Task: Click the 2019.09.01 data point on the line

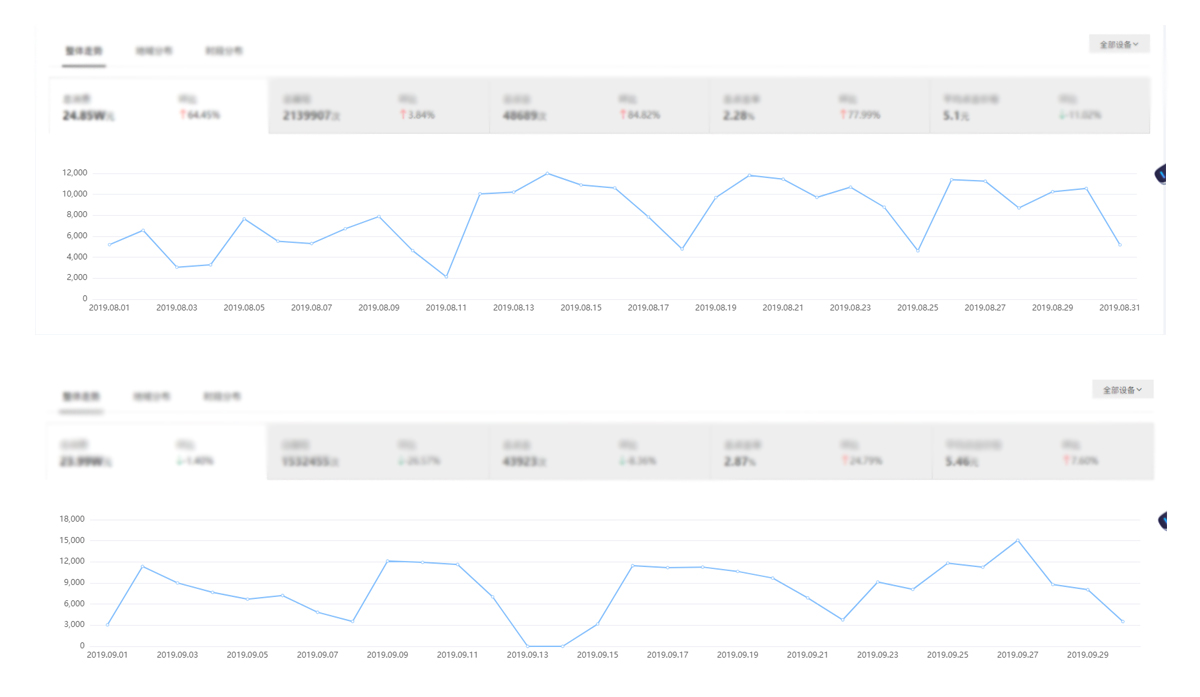Action: coord(108,625)
